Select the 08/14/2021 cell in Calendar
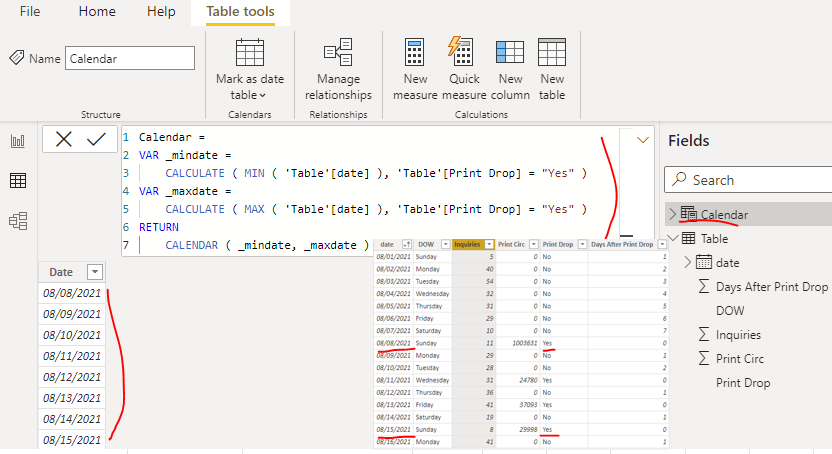 pyautogui.click(x=72, y=419)
